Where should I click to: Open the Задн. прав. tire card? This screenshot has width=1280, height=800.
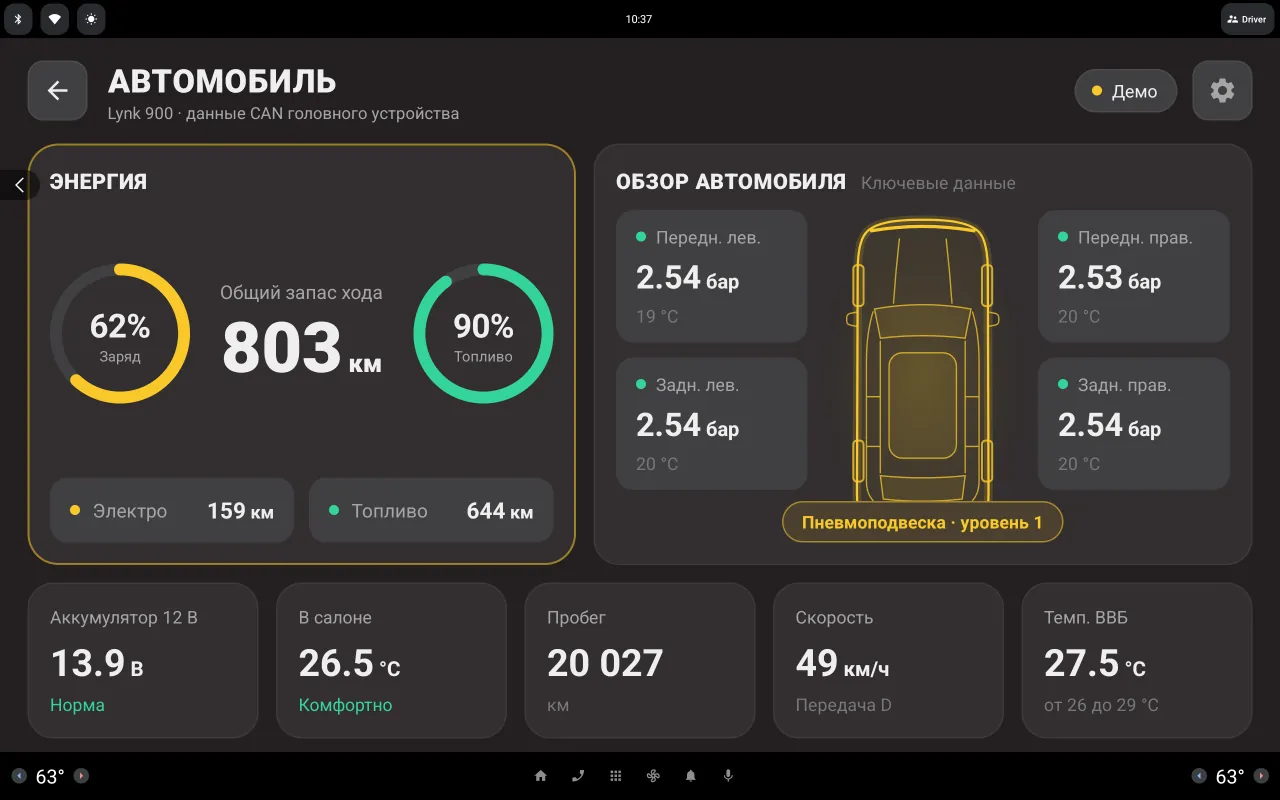pos(1133,424)
